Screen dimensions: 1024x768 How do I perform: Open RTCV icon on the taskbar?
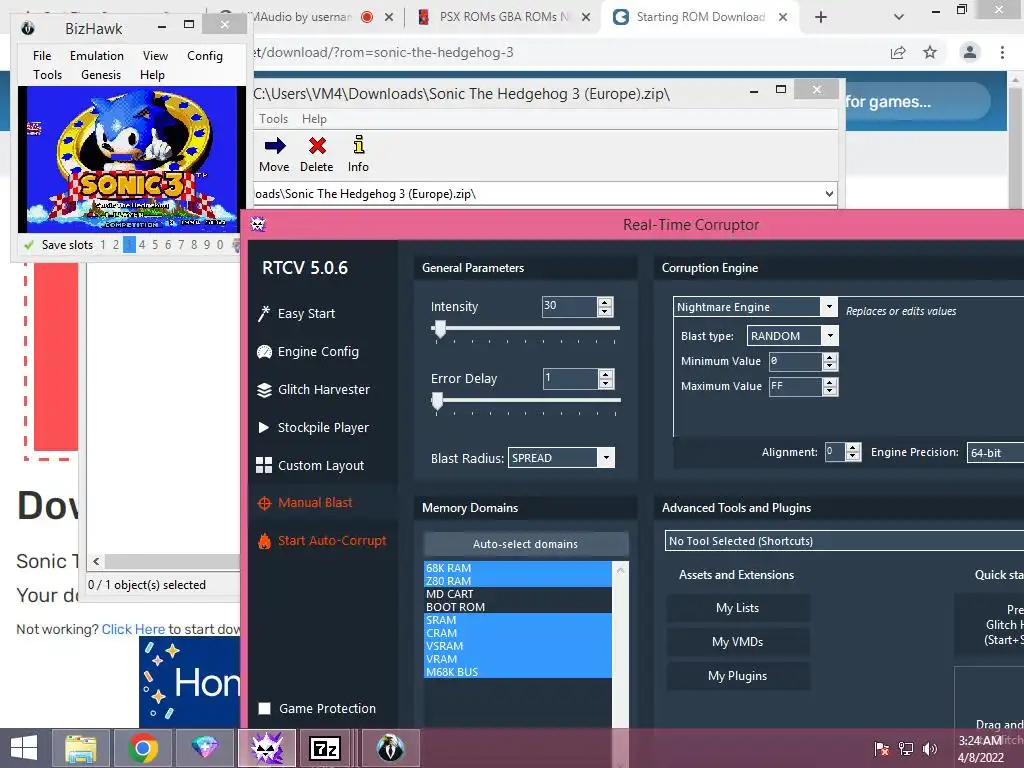pos(267,748)
